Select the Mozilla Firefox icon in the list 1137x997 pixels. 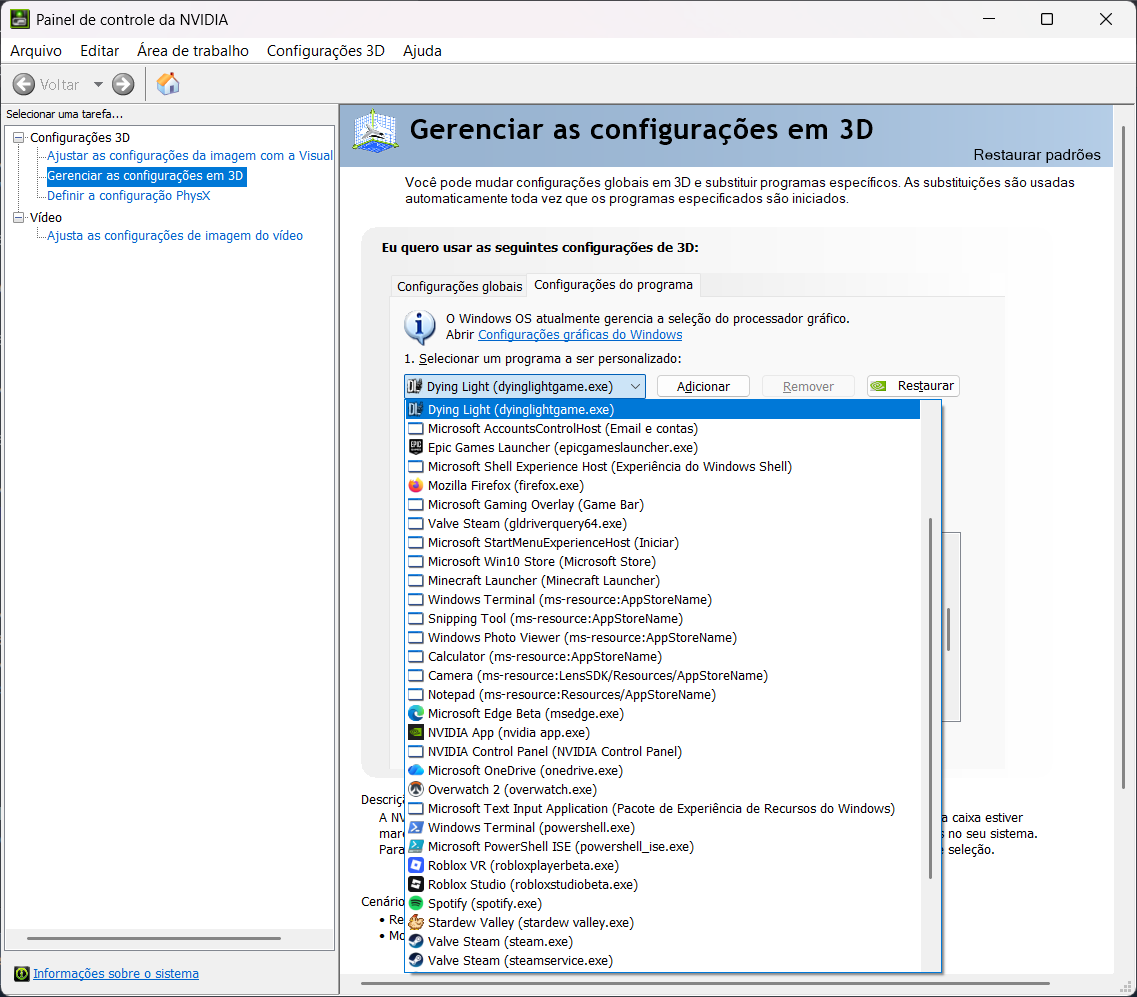pyautogui.click(x=415, y=486)
